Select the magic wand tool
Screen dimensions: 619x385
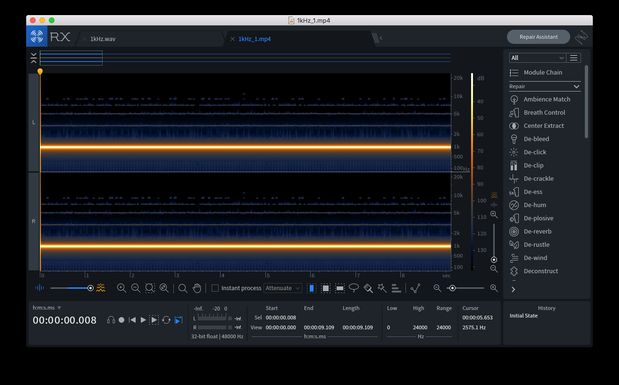(x=382, y=288)
